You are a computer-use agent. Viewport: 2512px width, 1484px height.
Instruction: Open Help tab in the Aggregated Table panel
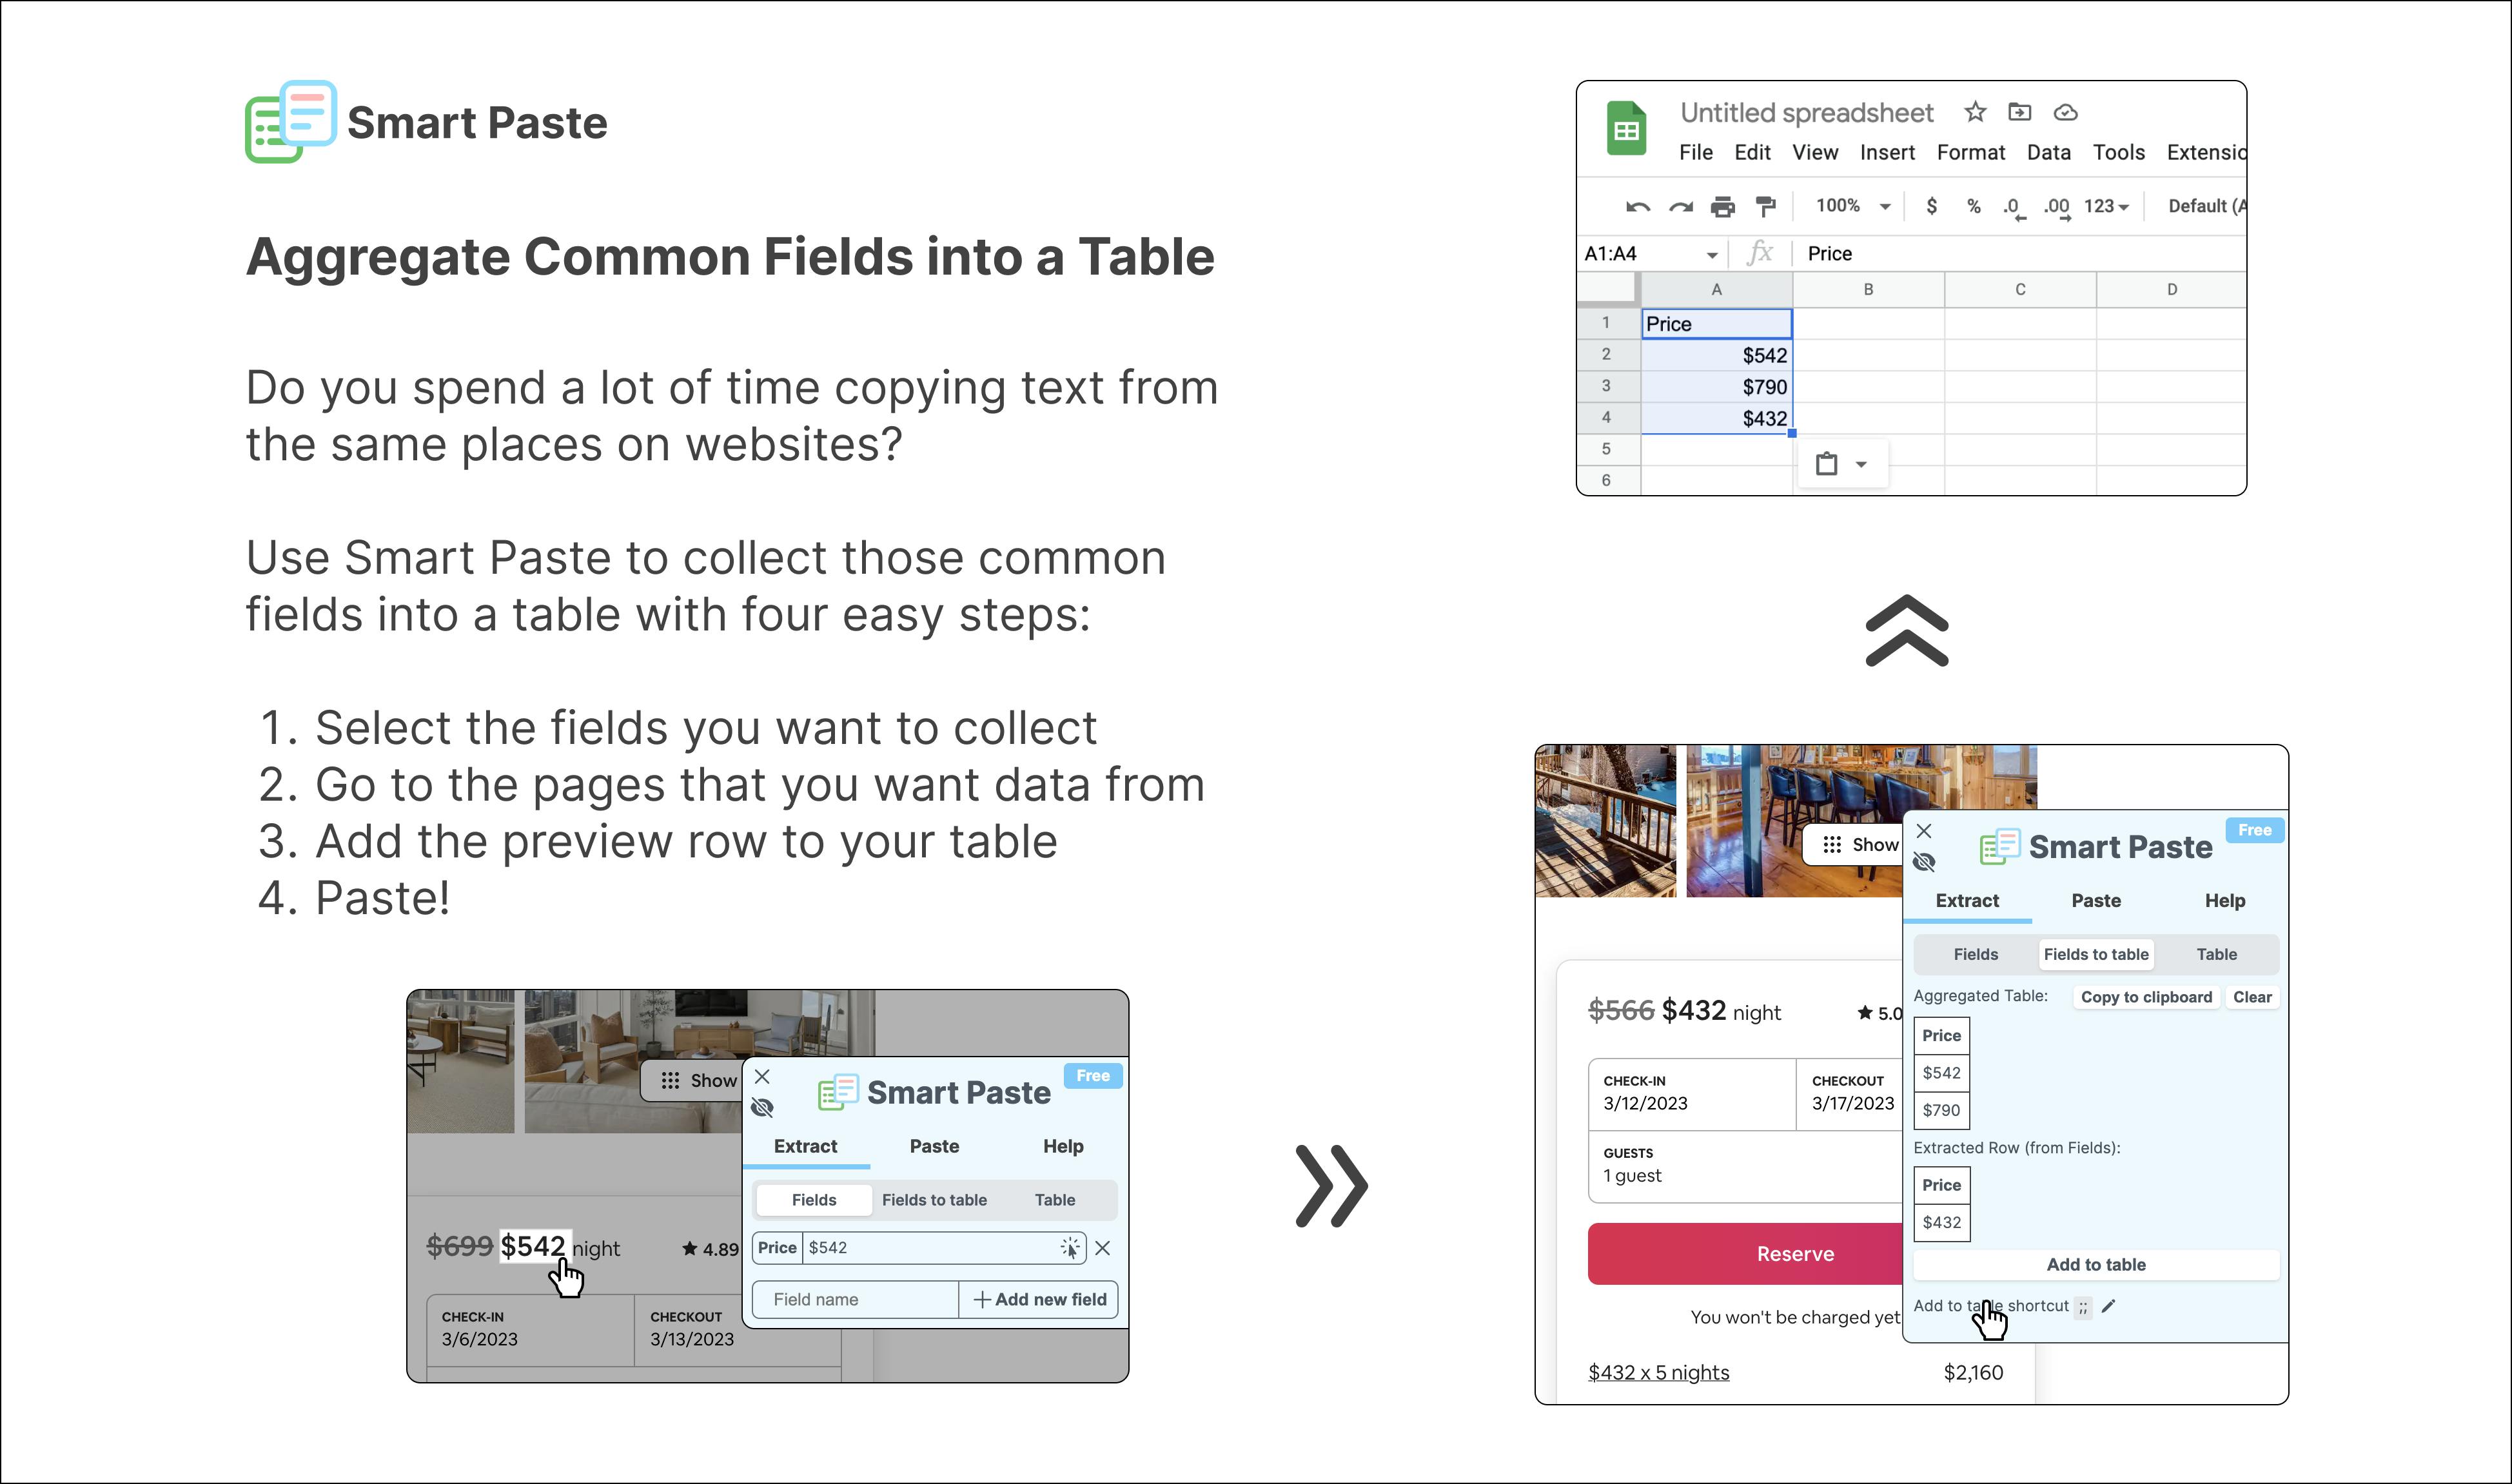[2225, 901]
